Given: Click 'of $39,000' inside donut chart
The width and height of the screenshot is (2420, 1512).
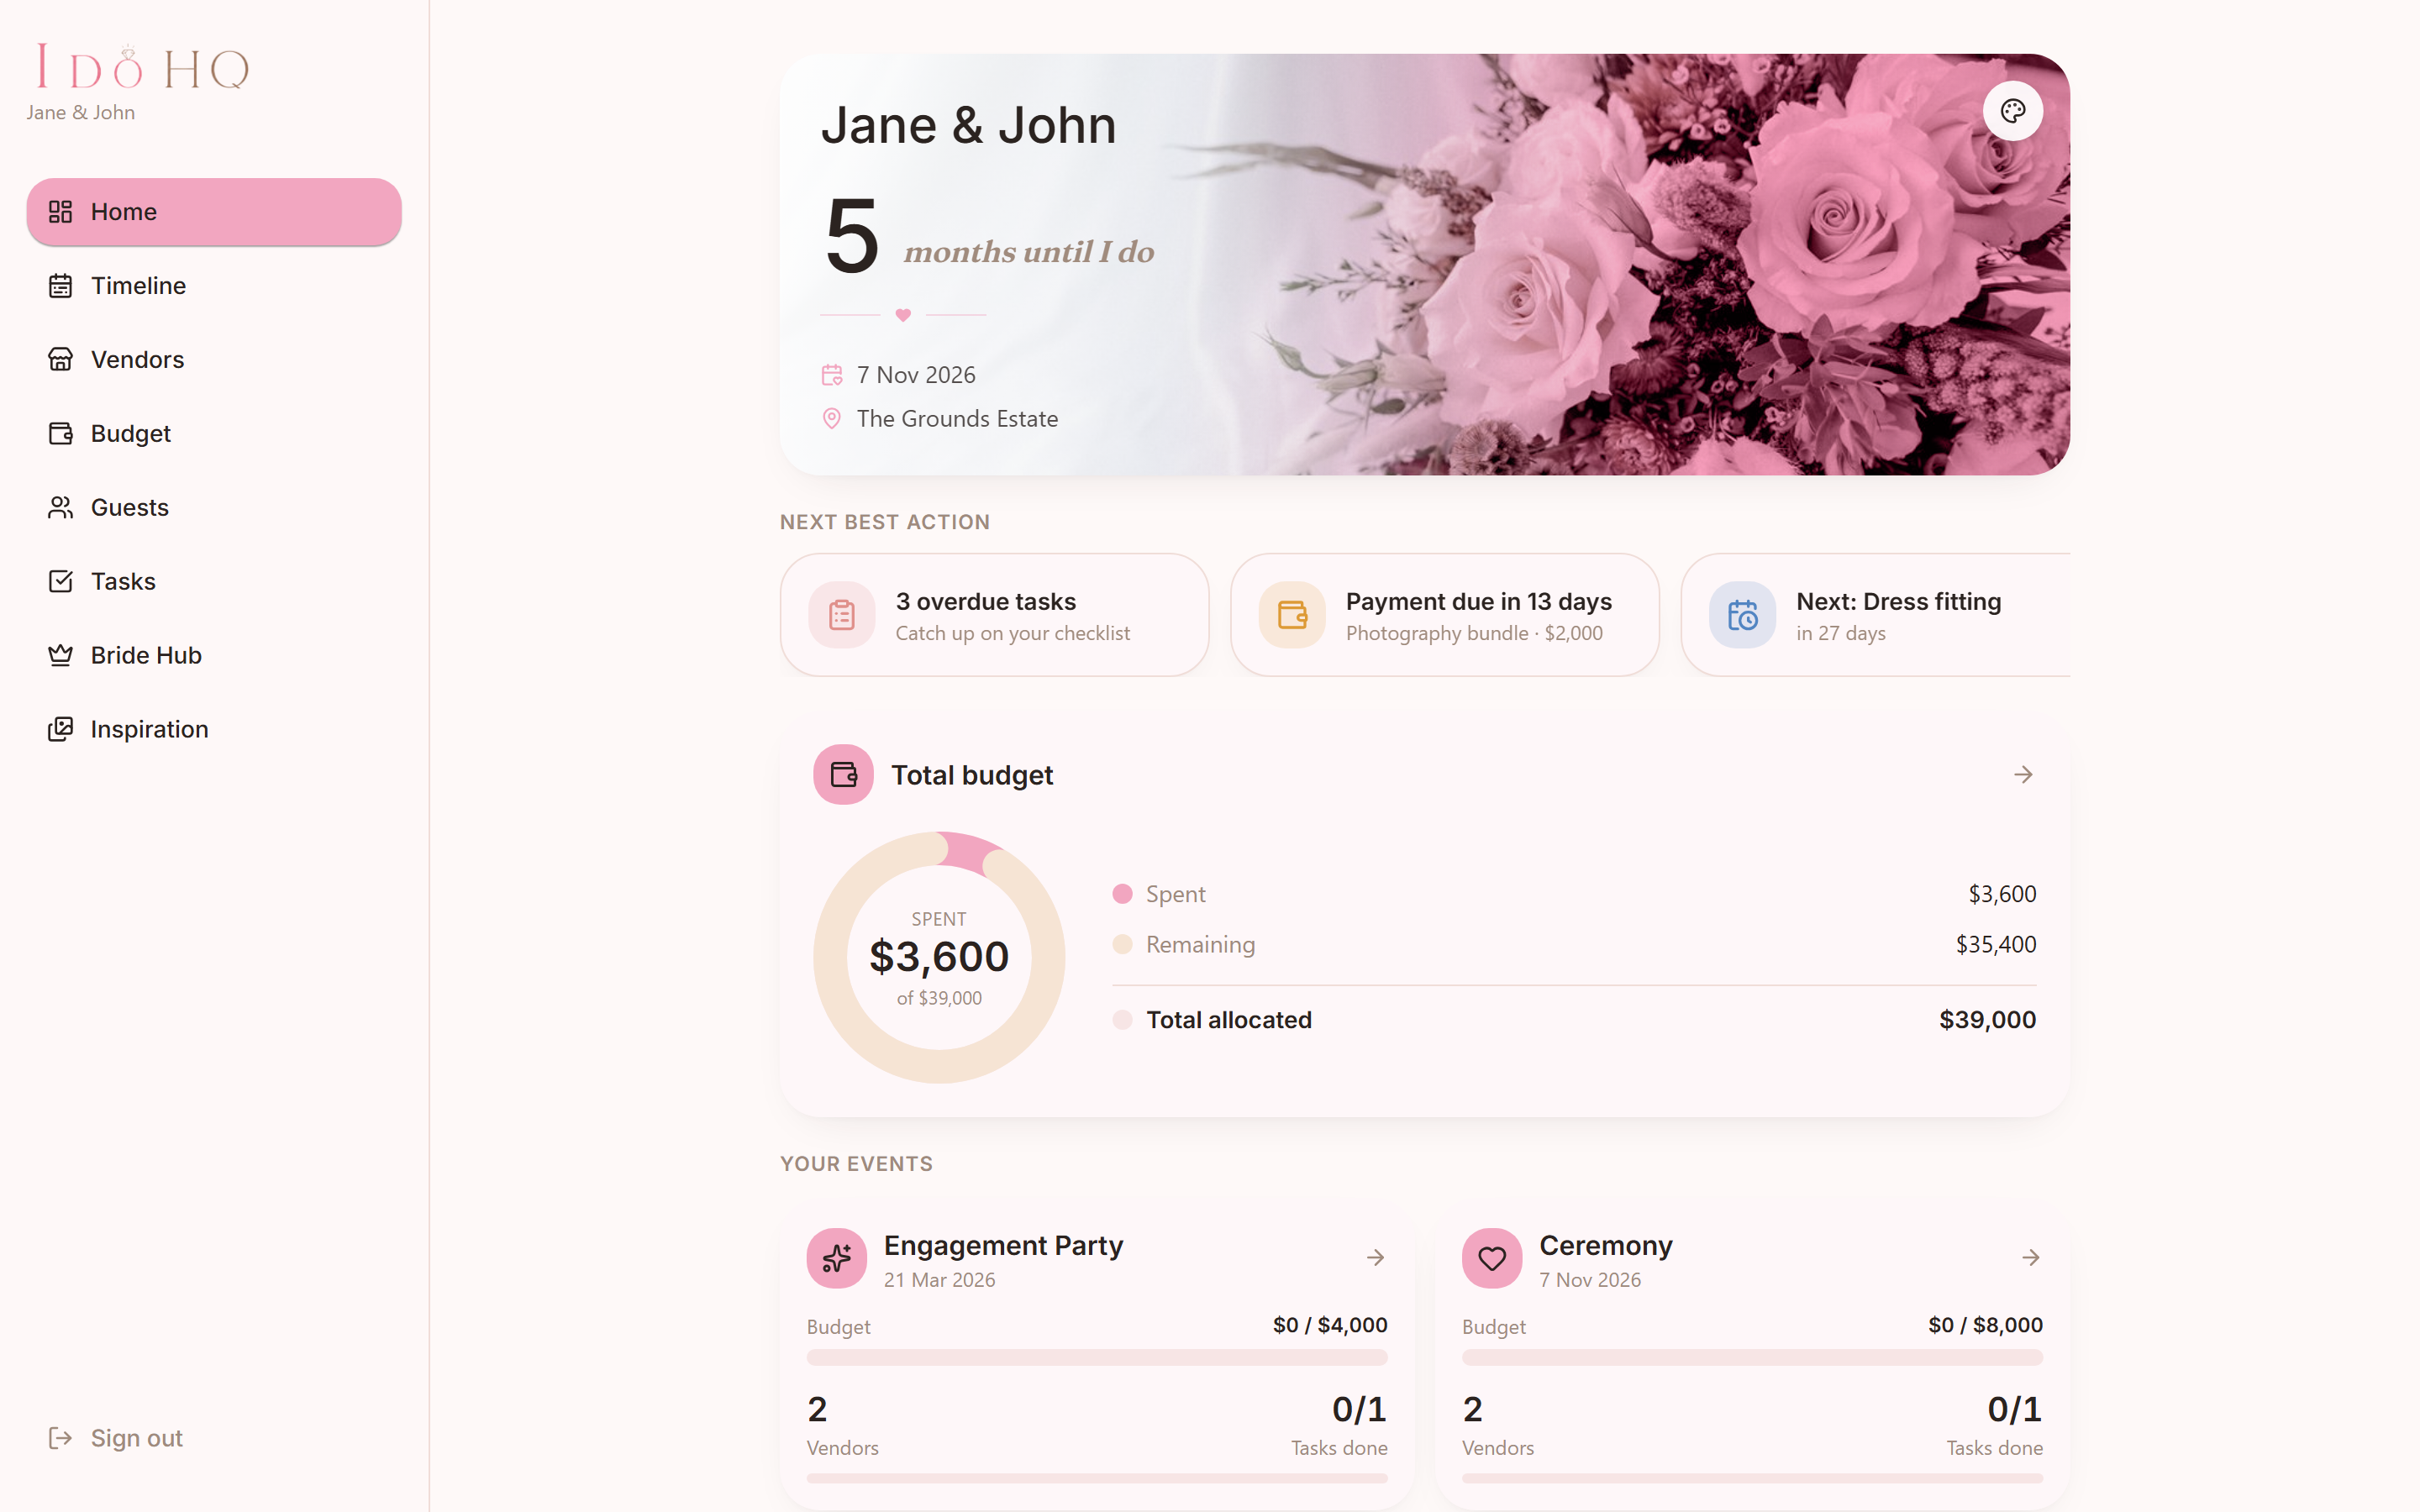Looking at the screenshot, I should (939, 998).
